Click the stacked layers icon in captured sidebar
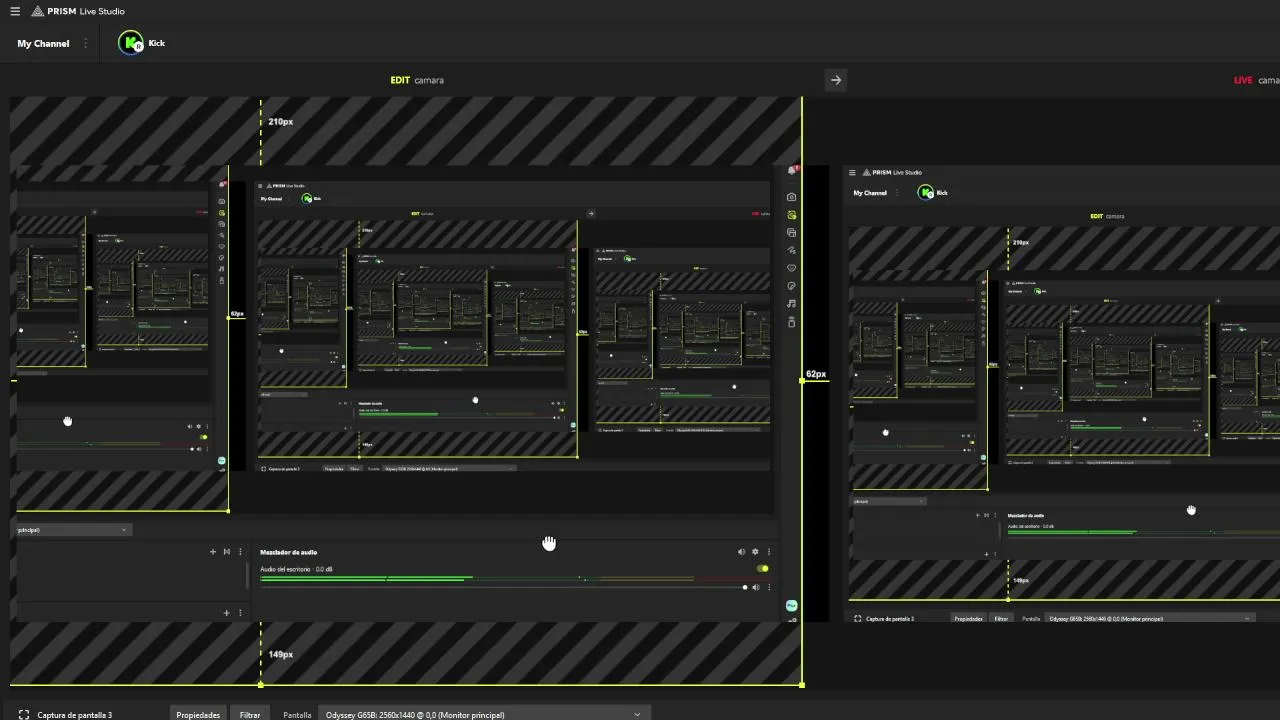 (x=791, y=233)
